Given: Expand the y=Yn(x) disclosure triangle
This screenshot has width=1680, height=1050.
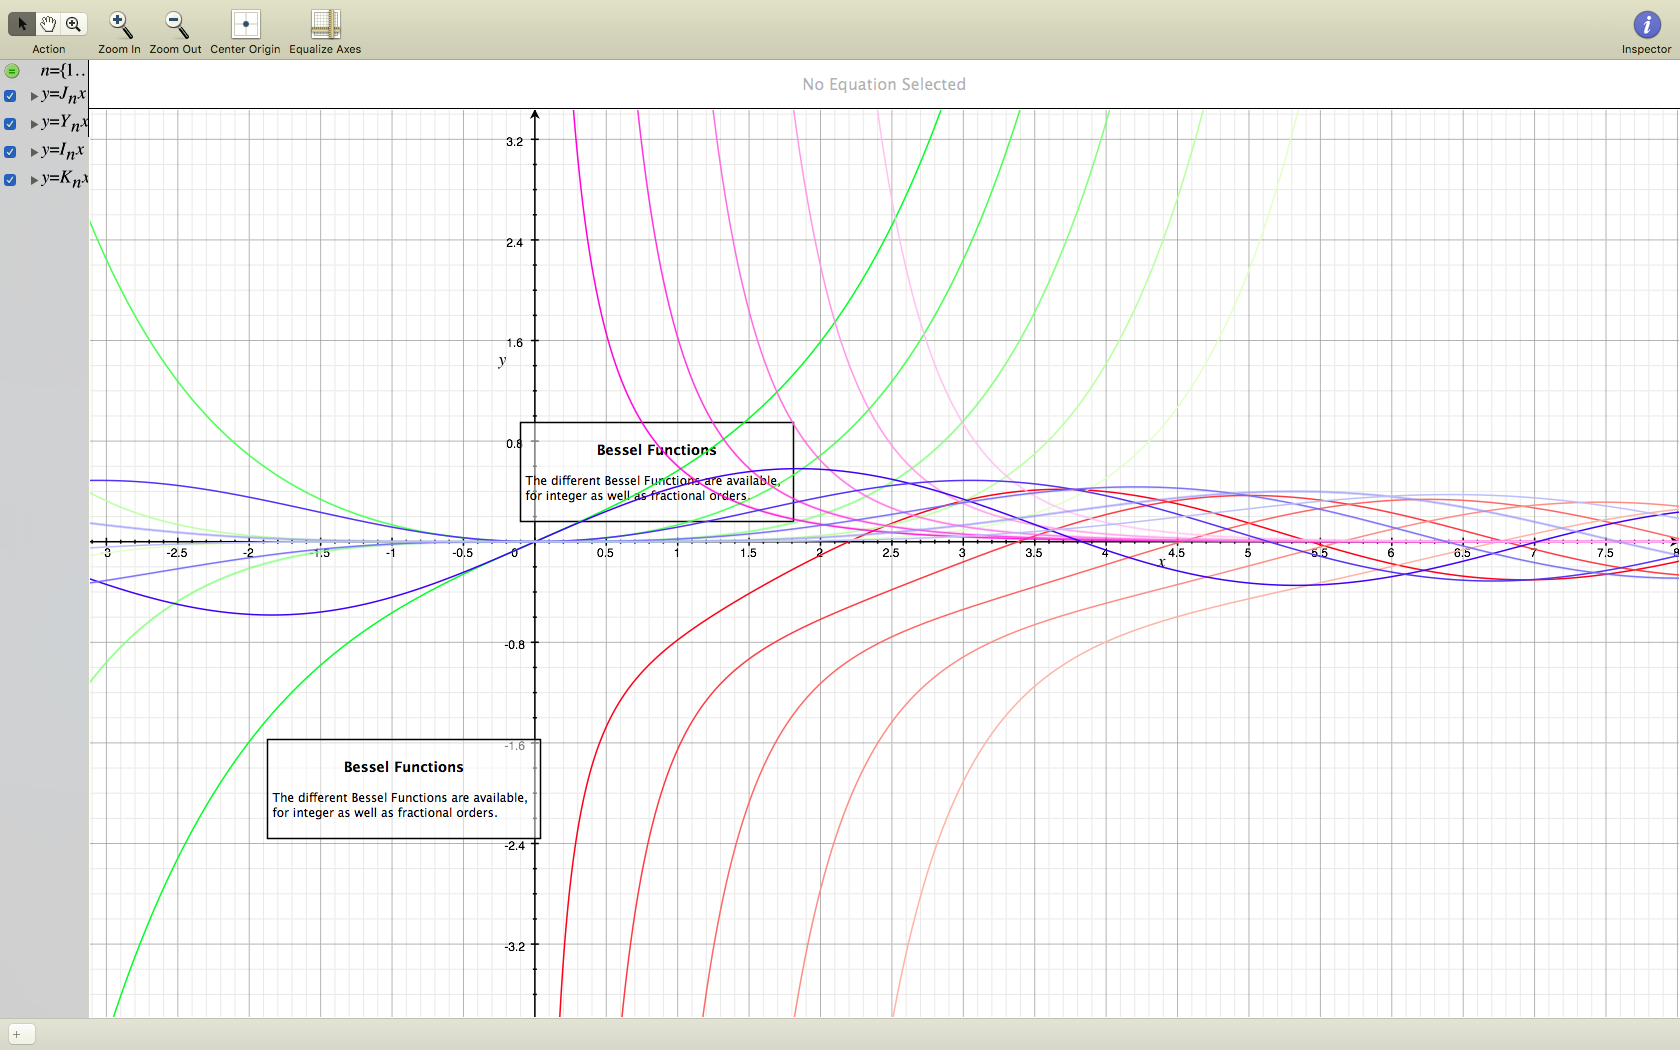Looking at the screenshot, I should coord(34,125).
